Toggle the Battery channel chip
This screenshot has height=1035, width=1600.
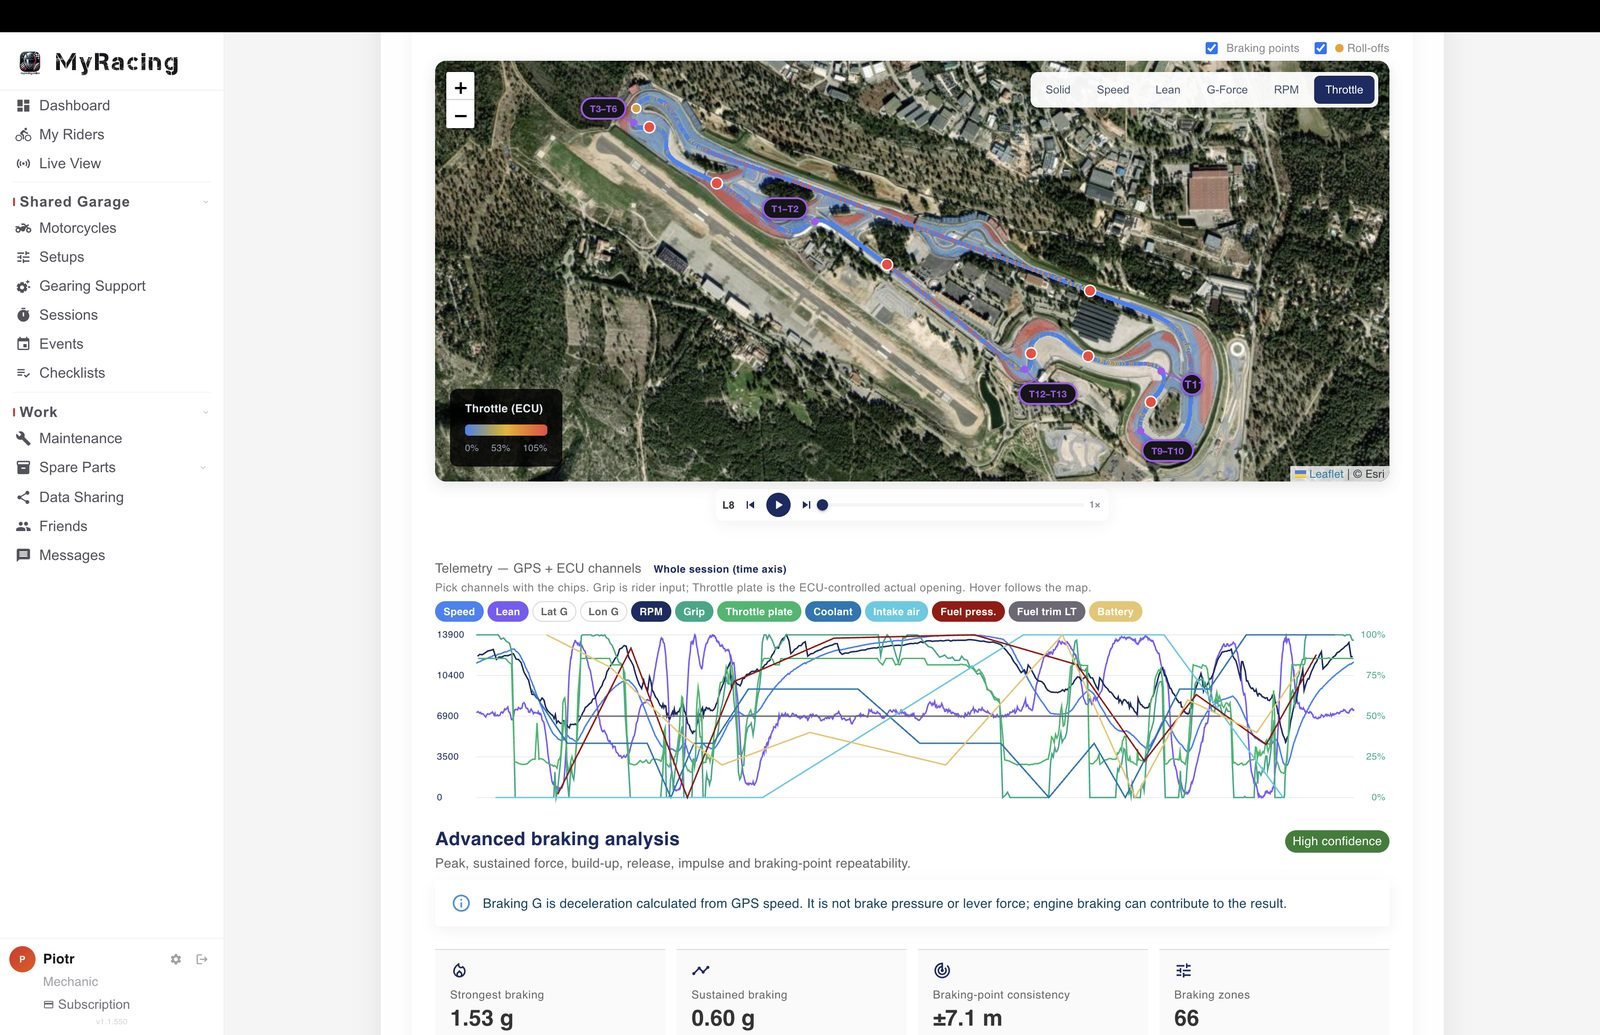pyautogui.click(x=1115, y=612)
